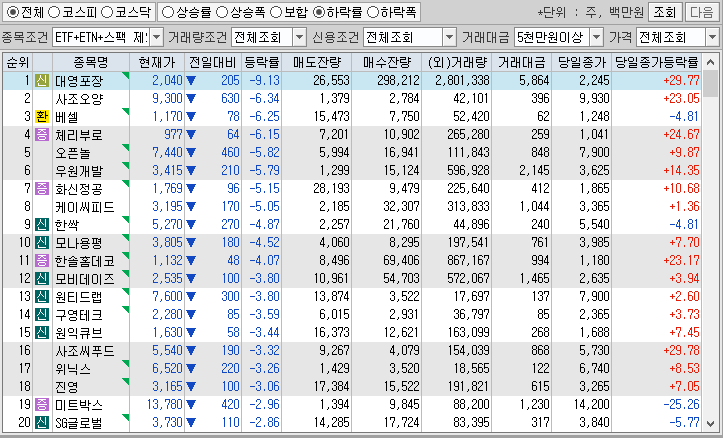
Task: Click the down arrow in 진영 row
Action: pos(191,386)
